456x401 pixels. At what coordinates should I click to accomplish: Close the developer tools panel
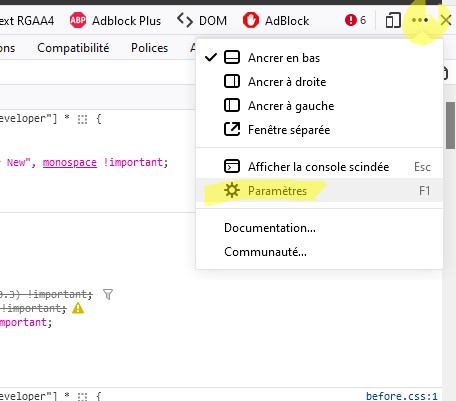point(446,20)
